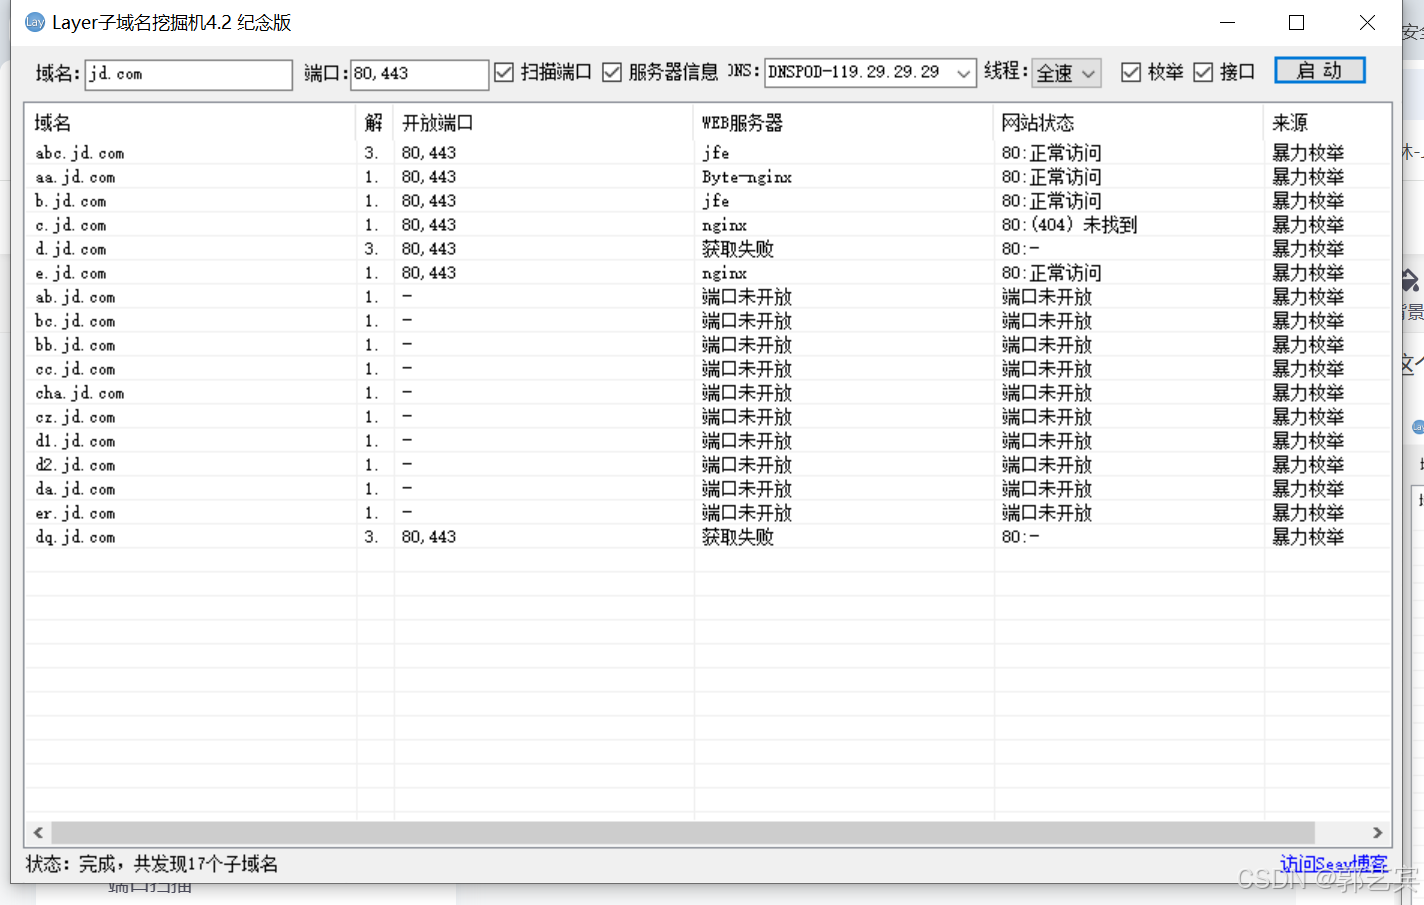The image size is (1424, 905).
Task: Select the cha.jd.com row
Action: (x=708, y=393)
